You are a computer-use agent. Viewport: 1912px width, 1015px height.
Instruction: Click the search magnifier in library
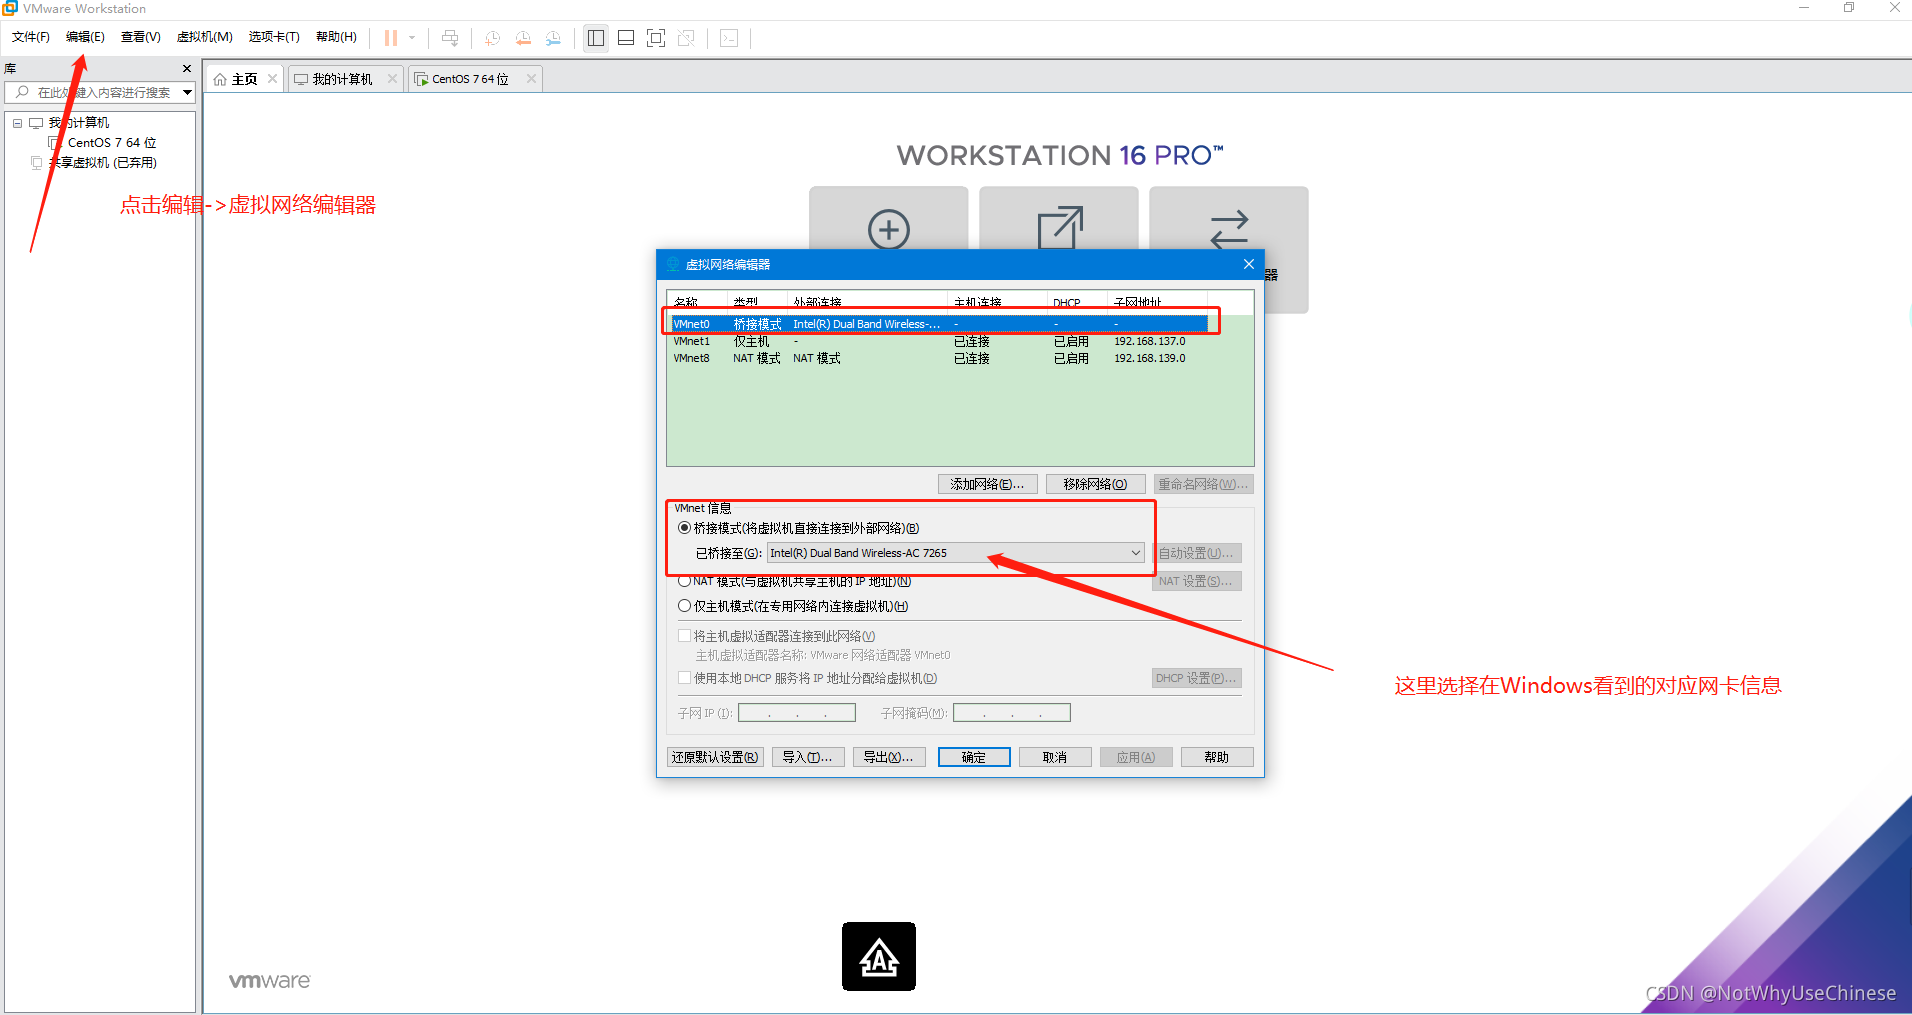click(22, 92)
